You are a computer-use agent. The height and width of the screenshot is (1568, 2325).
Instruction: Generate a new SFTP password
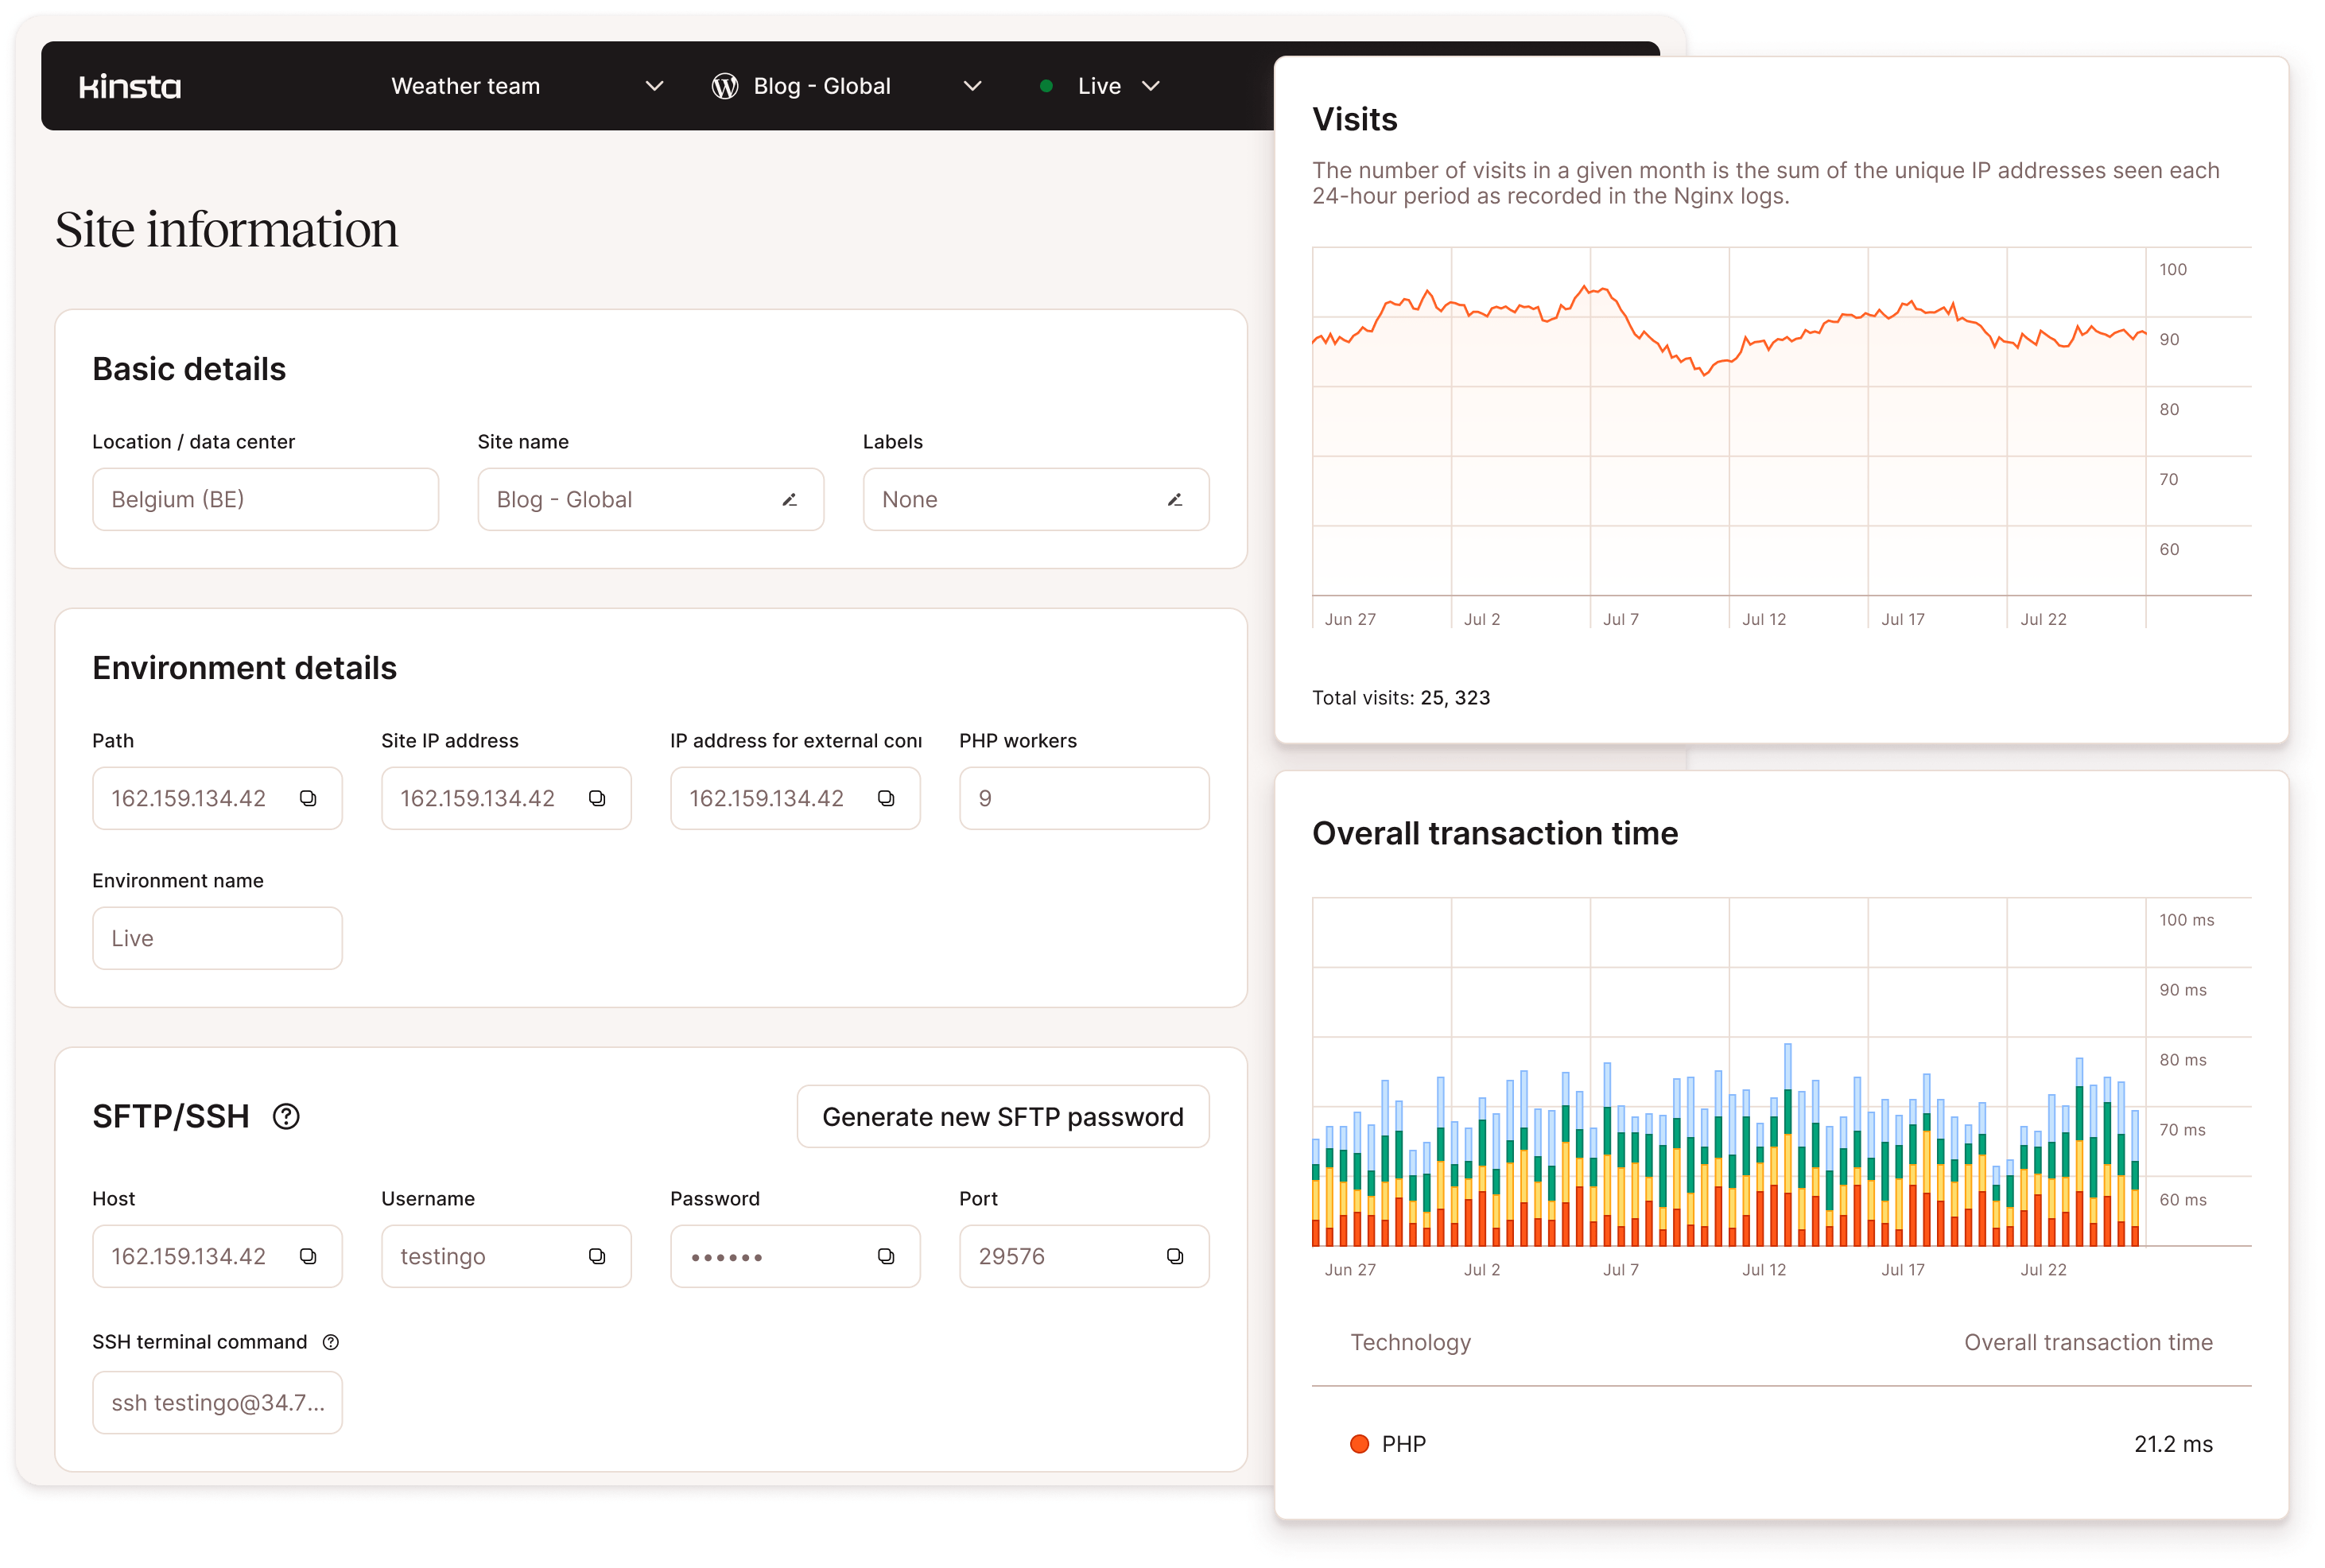point(1002,1116)
